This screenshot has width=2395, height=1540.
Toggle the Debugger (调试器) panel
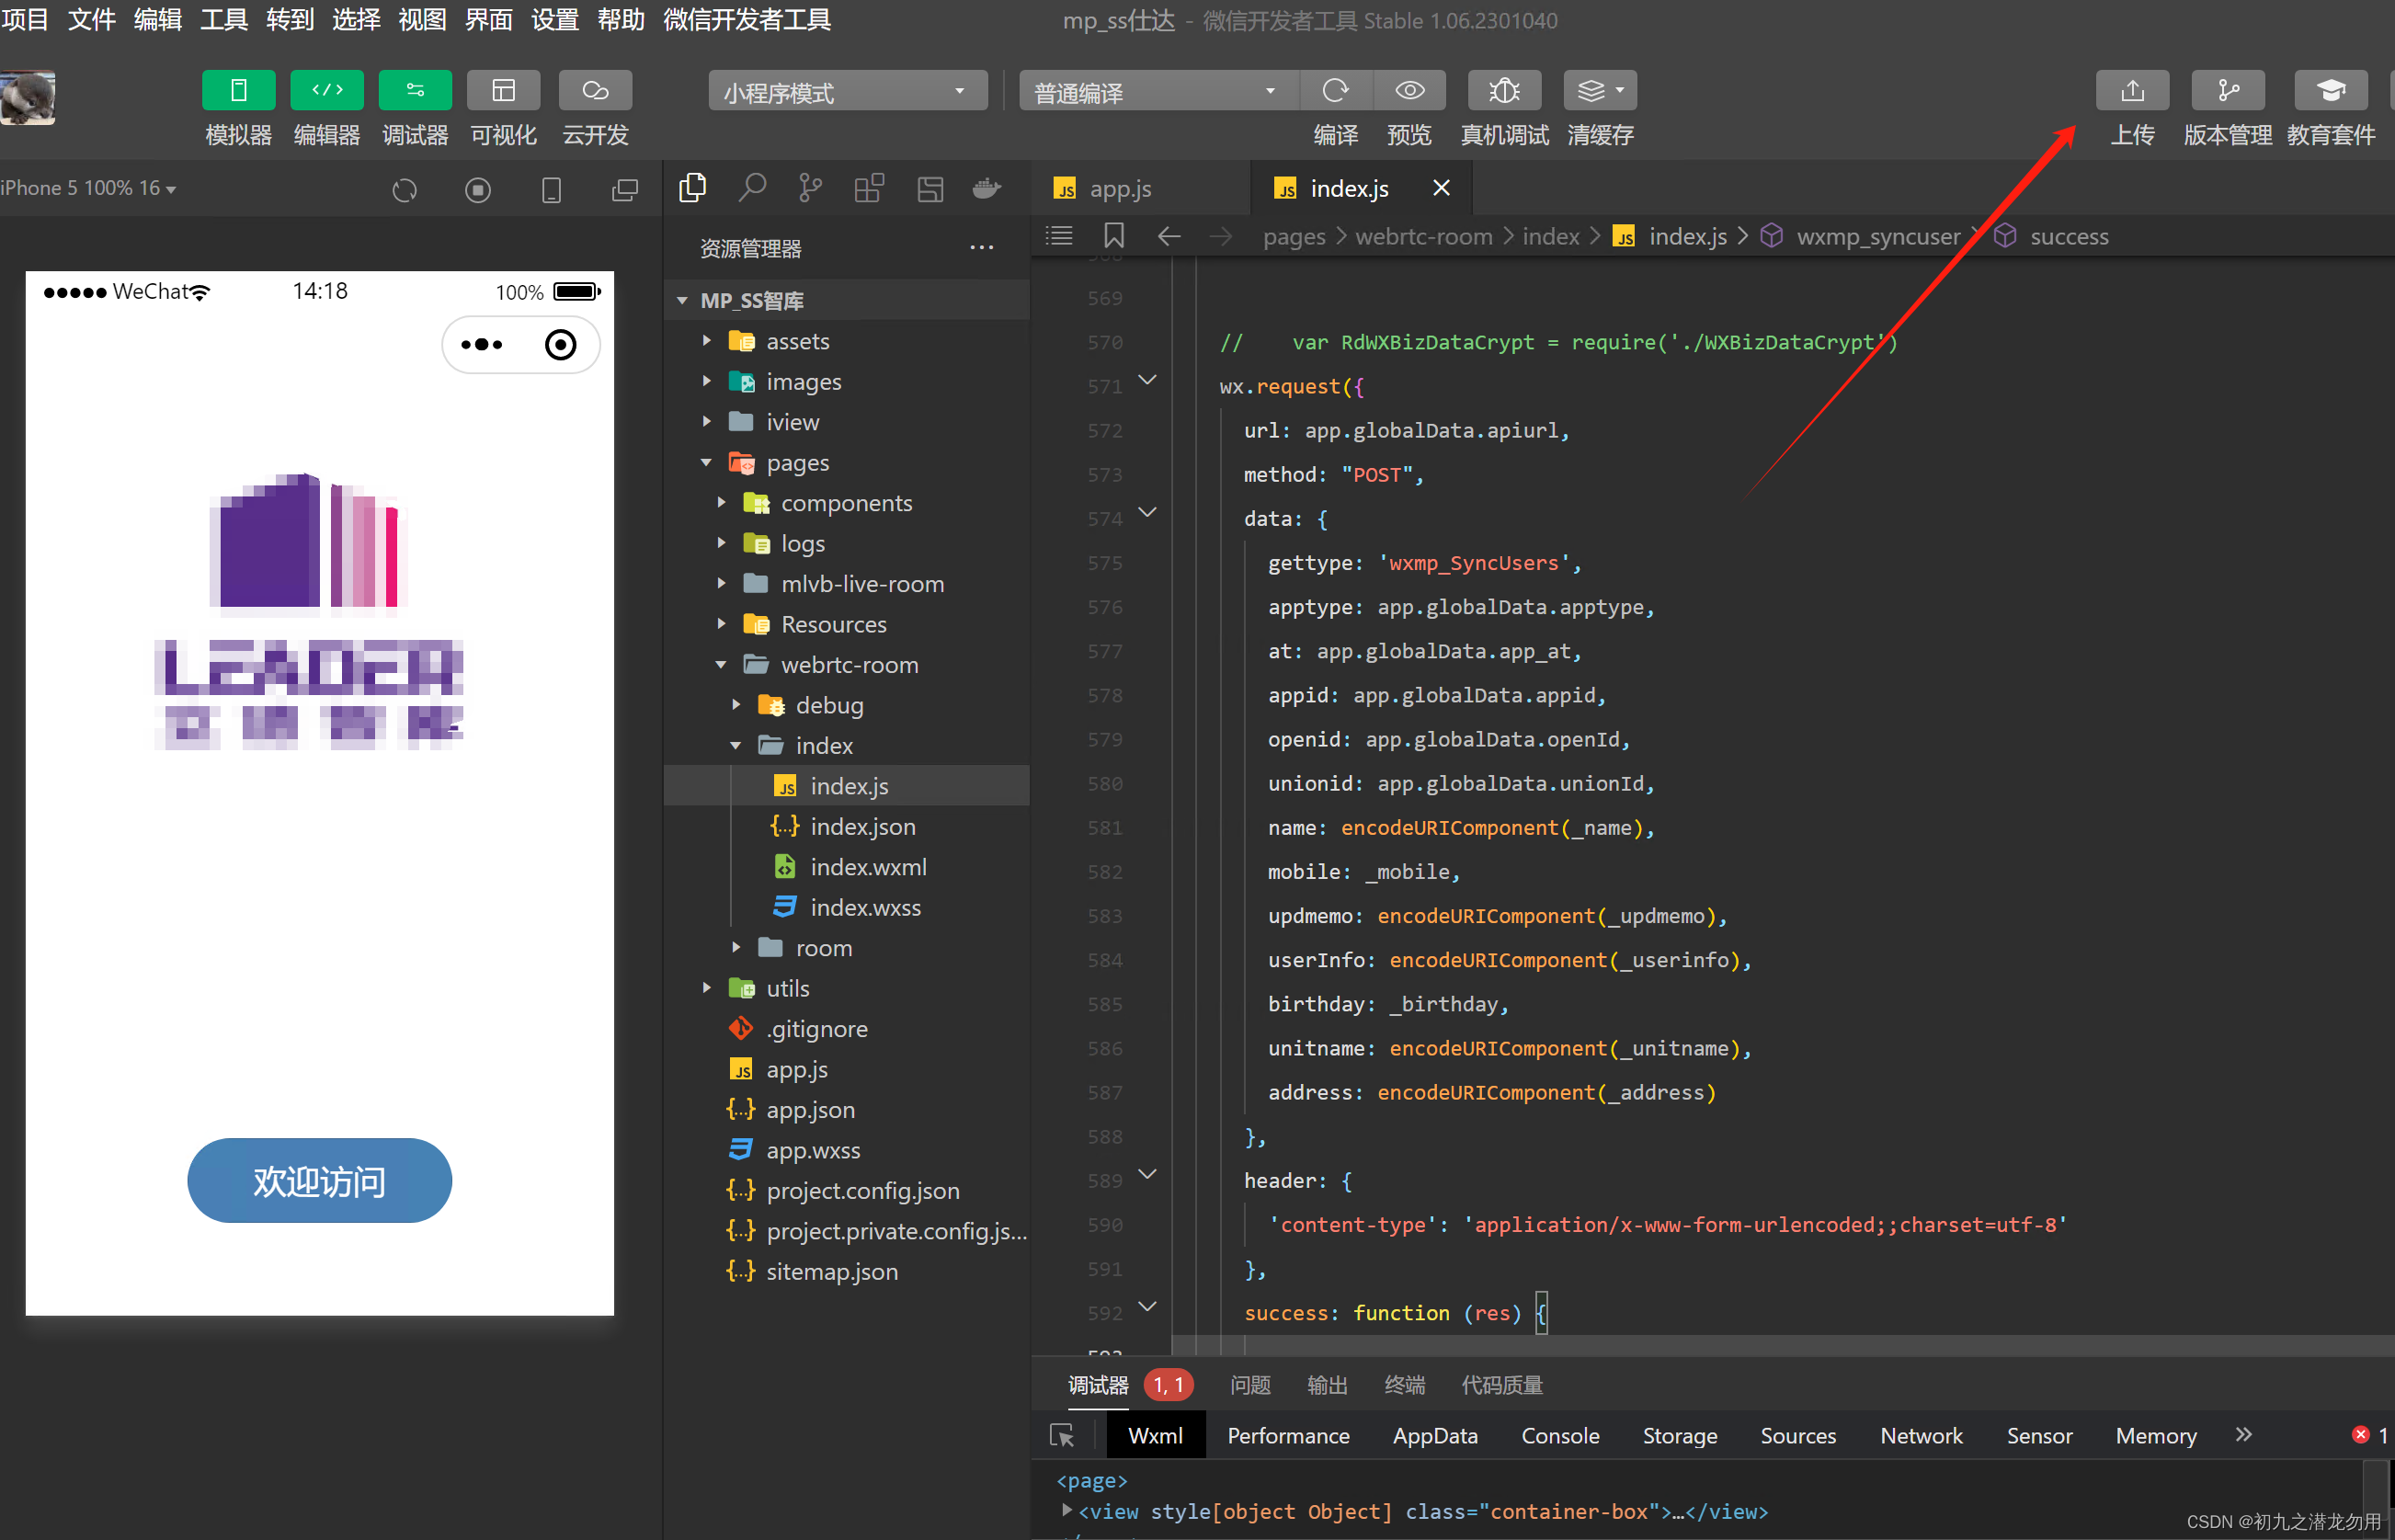pyautogui.click(x=415, y=91)
